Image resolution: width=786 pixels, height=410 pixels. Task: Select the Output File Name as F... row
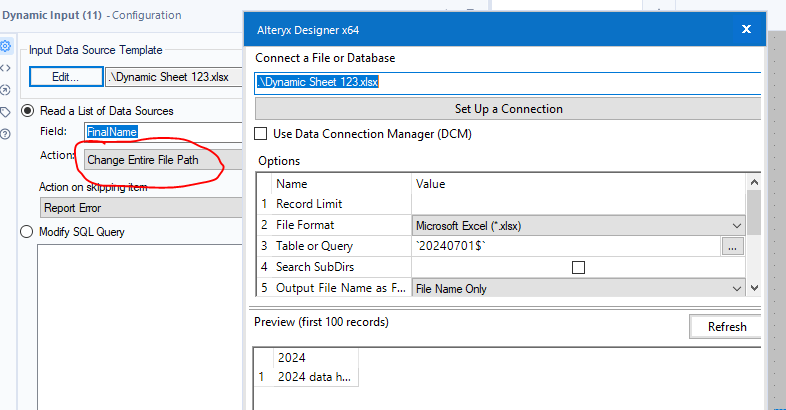[x=340, y=288]
